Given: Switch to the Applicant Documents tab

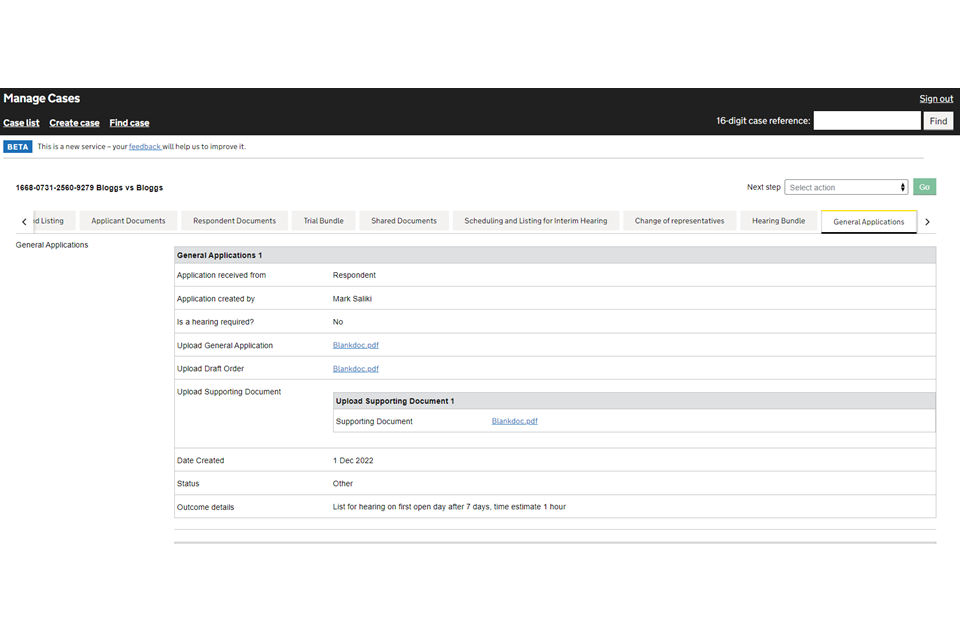Looking at the screenshot, I should (128, 221).
